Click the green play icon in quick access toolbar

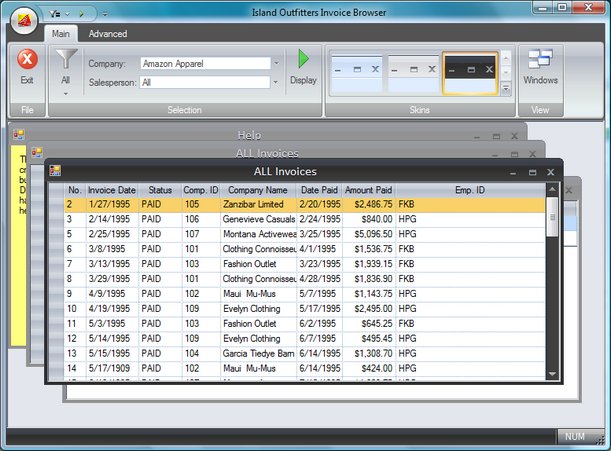81,14
